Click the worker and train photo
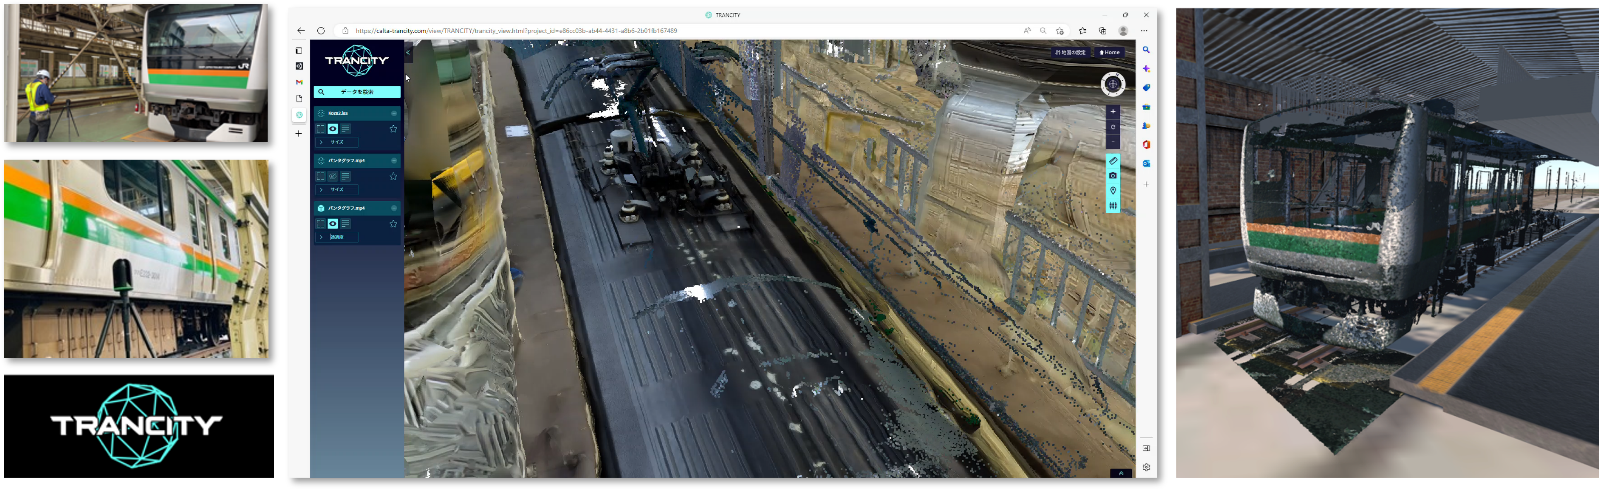1599x490 pixels. (136, 73)
